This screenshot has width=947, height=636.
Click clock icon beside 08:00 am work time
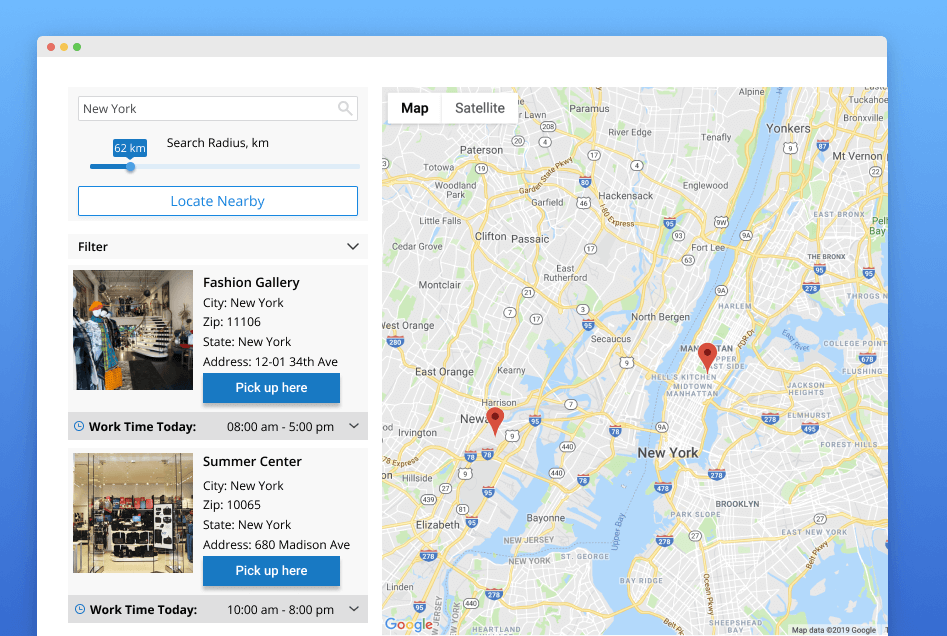coord(79,427)
